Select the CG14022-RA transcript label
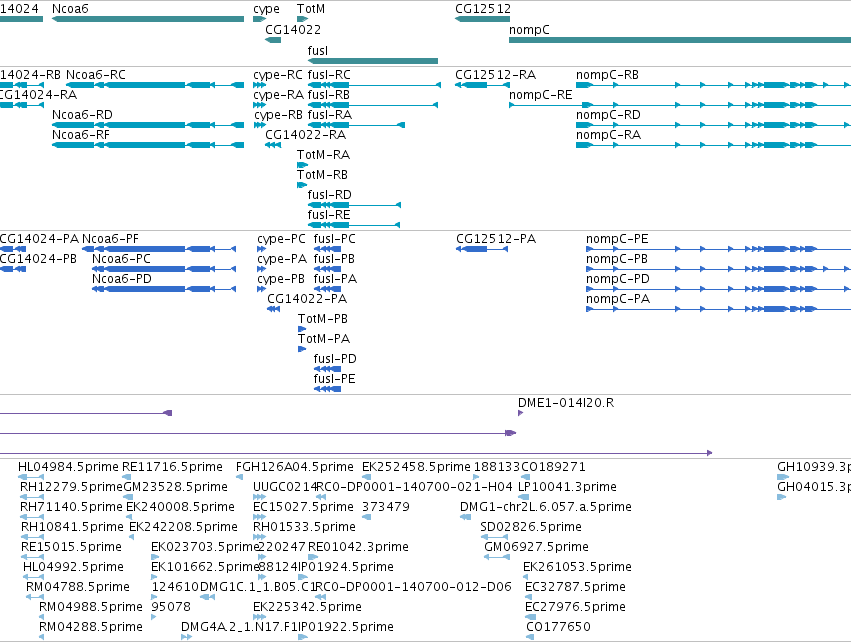Viewport: 851px width, 642px height. 305,135
